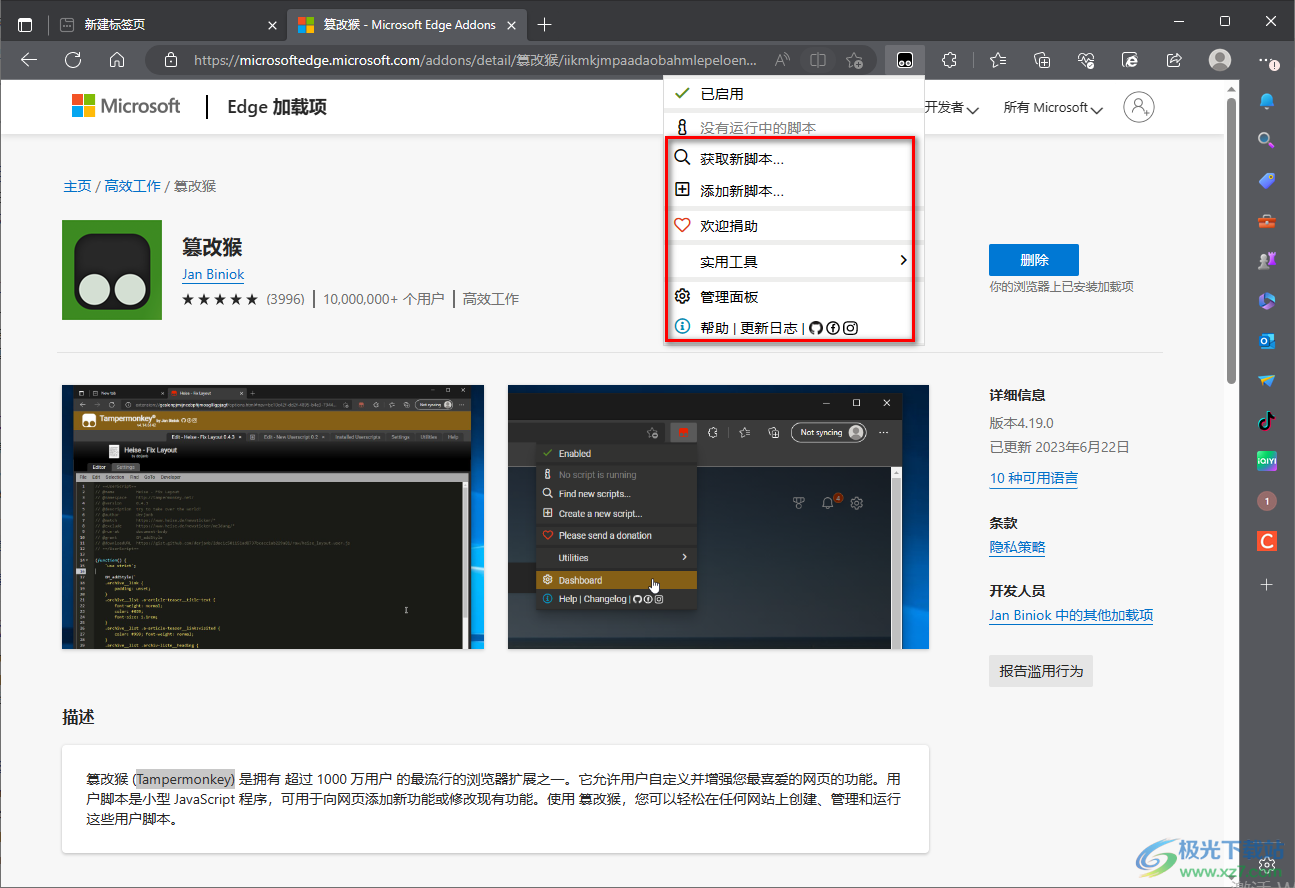Open the Favorites list icon
Screen dimensions: 1295x888
coord(997,60)
